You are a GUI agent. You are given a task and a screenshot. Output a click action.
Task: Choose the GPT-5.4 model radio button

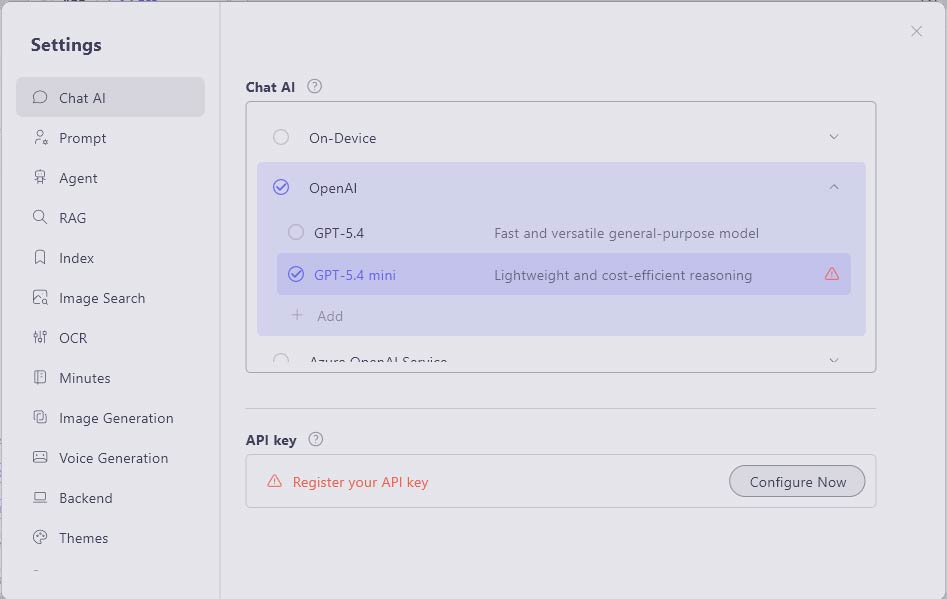pyautogui.click(x=296, y=232)
